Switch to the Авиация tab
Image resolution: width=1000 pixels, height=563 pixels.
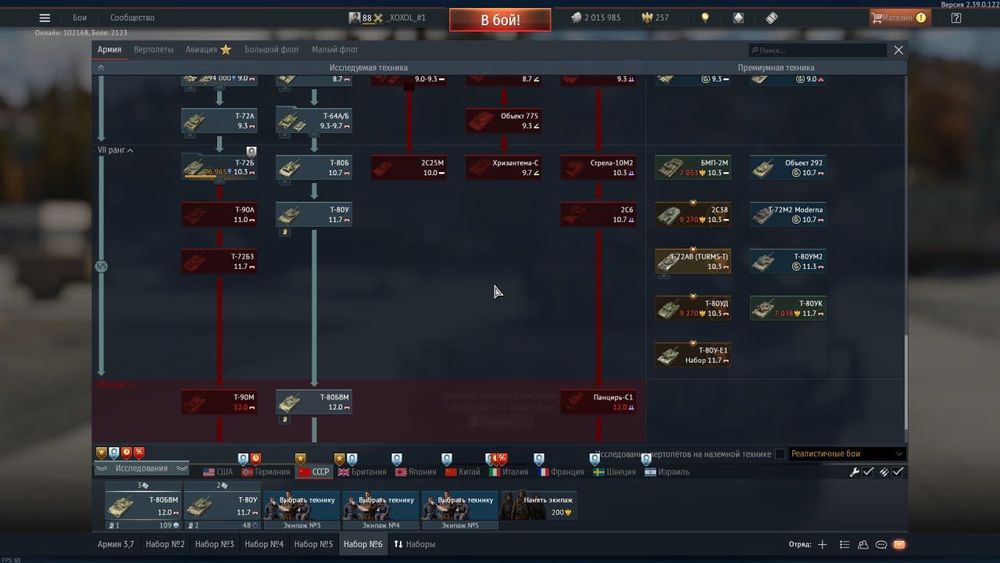click(x=208, y=49)
